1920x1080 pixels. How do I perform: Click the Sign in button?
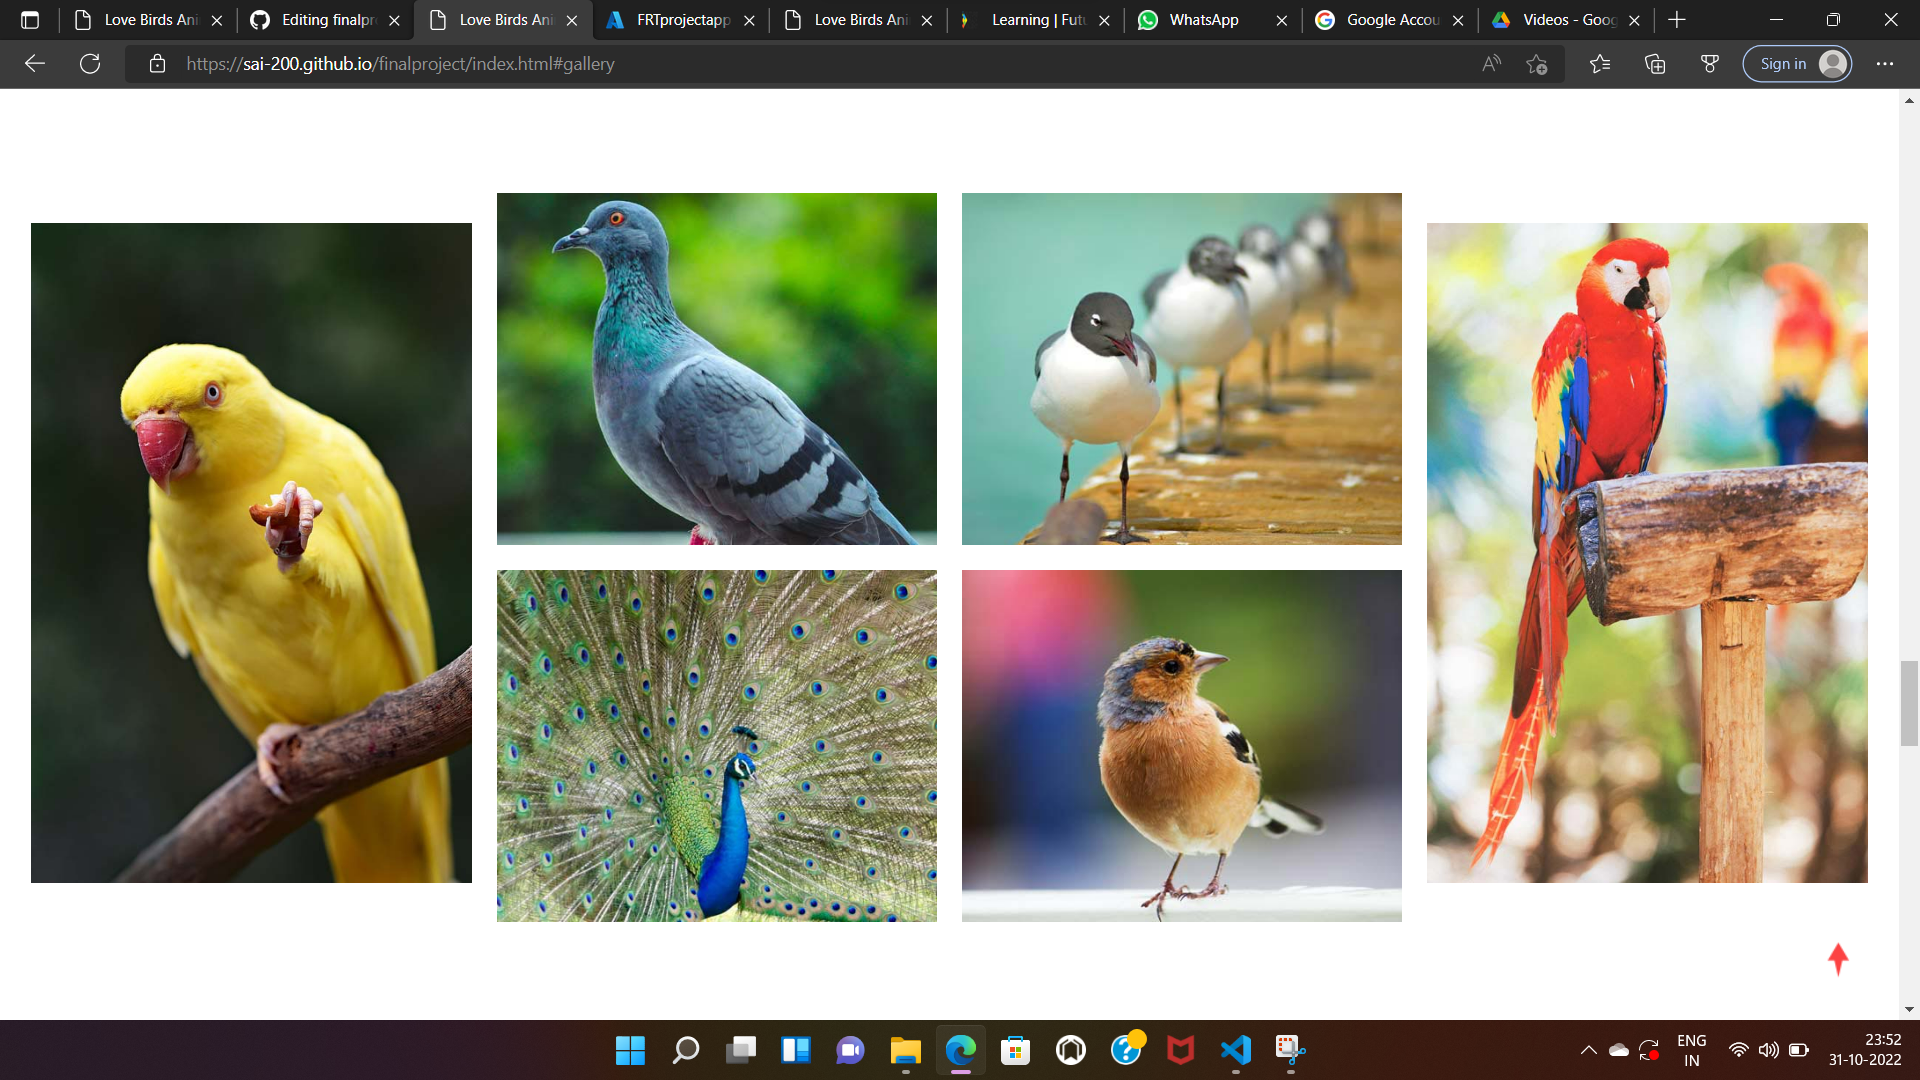(1797, 63)
